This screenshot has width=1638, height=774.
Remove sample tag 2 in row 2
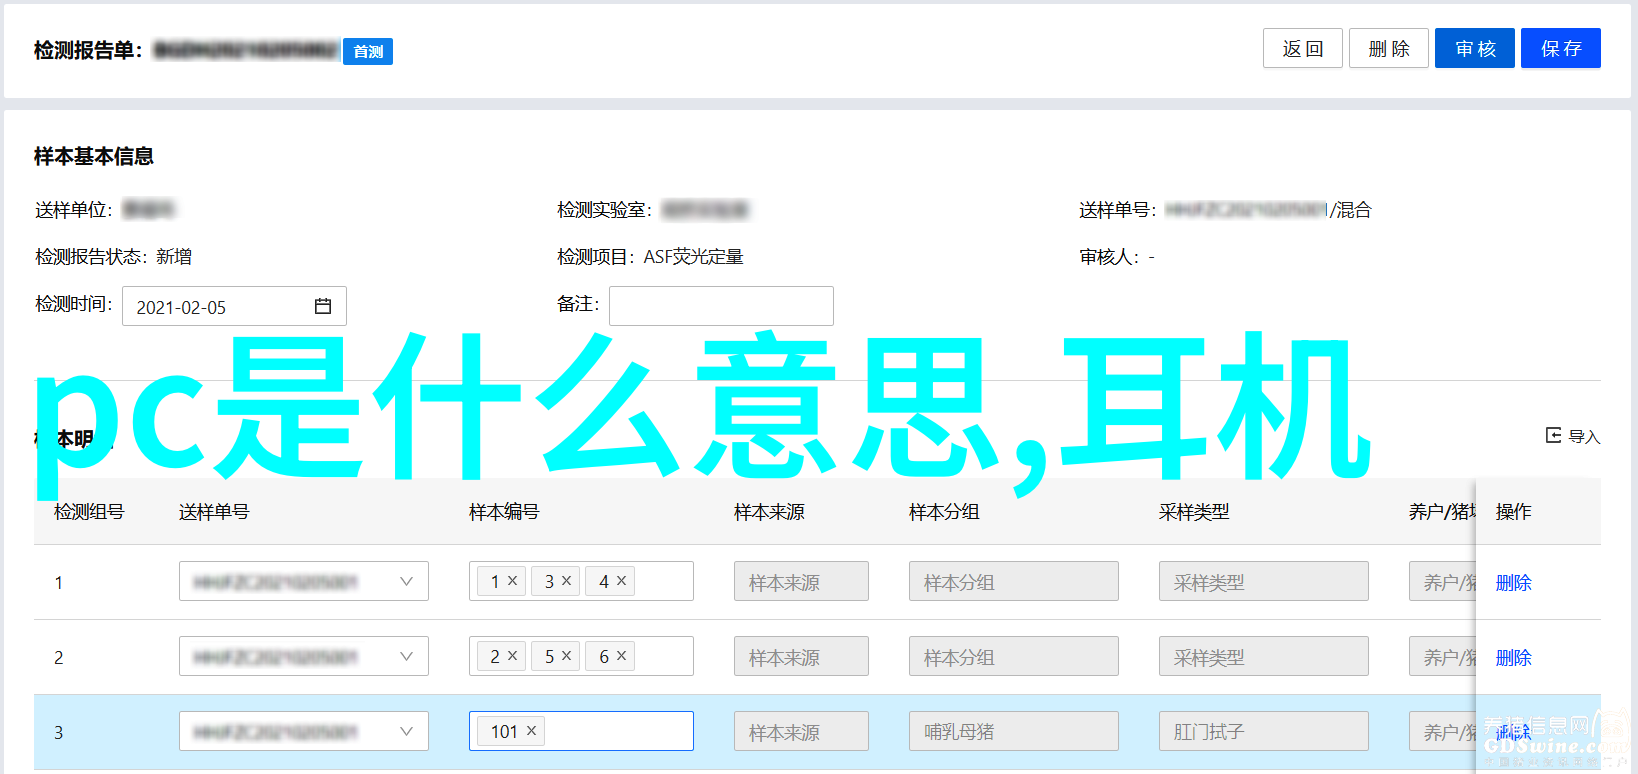[x=513, y=656]
